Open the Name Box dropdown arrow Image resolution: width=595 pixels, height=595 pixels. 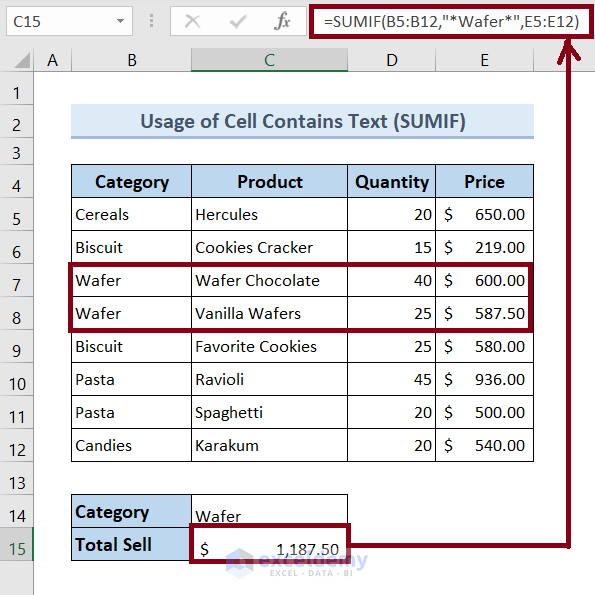(x=120, y=21)
